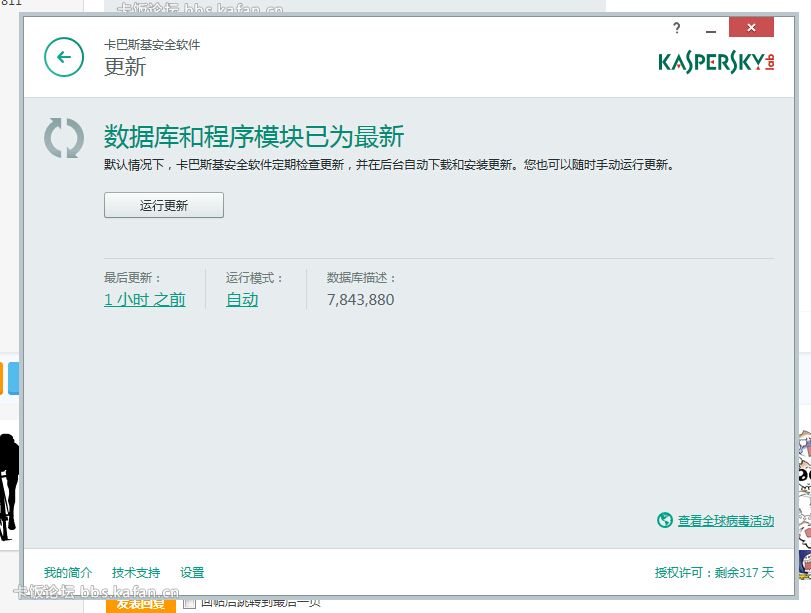811x613 pixels.
Task: Click the 数据库描述： label
Action: pos(362,278)
